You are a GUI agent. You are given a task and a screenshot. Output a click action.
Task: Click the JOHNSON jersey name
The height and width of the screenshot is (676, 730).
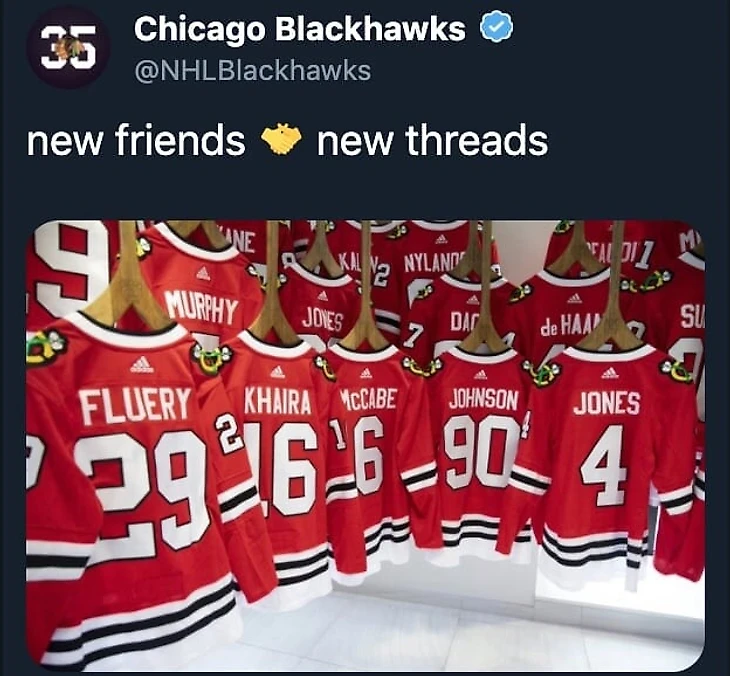click(483, 400)
